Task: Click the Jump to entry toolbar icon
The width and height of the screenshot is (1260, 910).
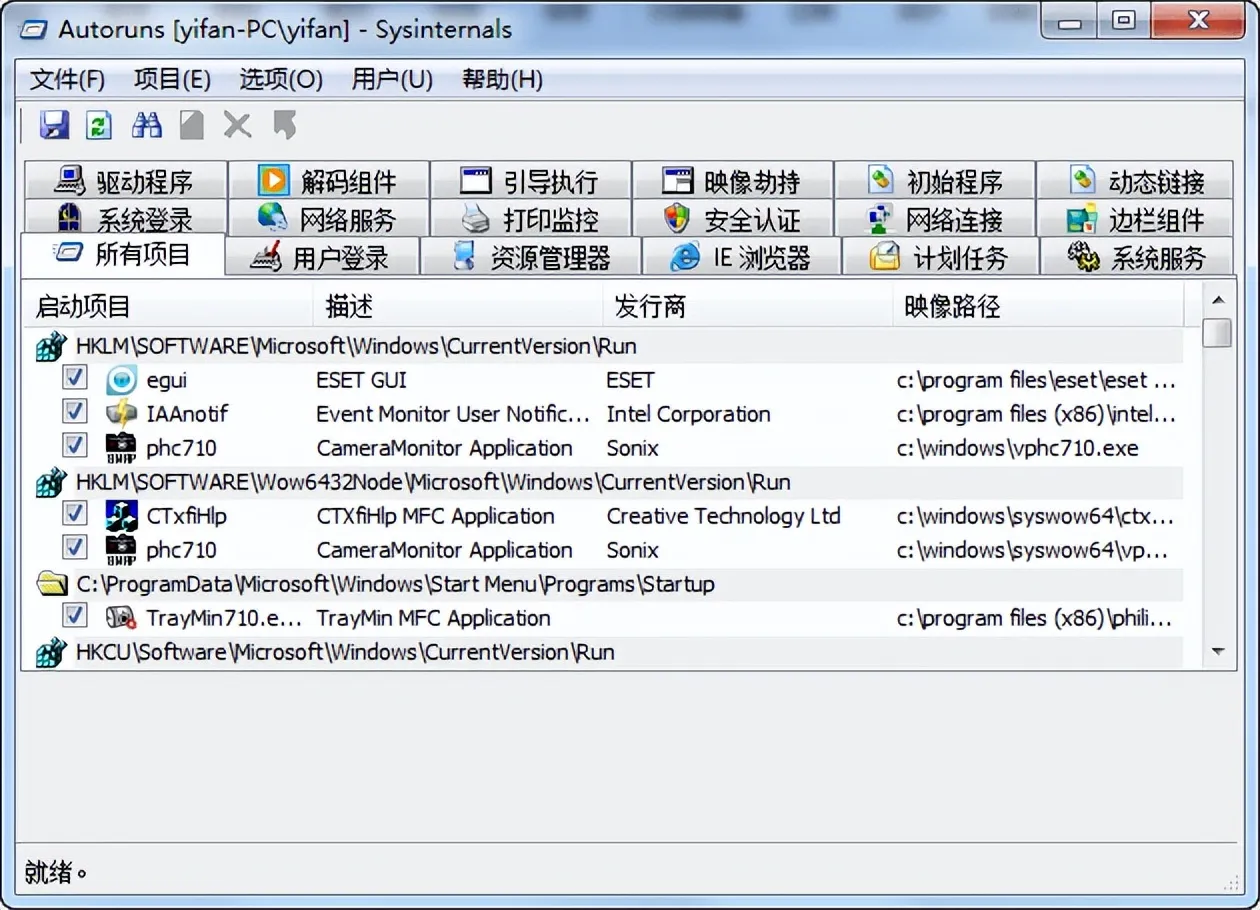Action: 285,125
